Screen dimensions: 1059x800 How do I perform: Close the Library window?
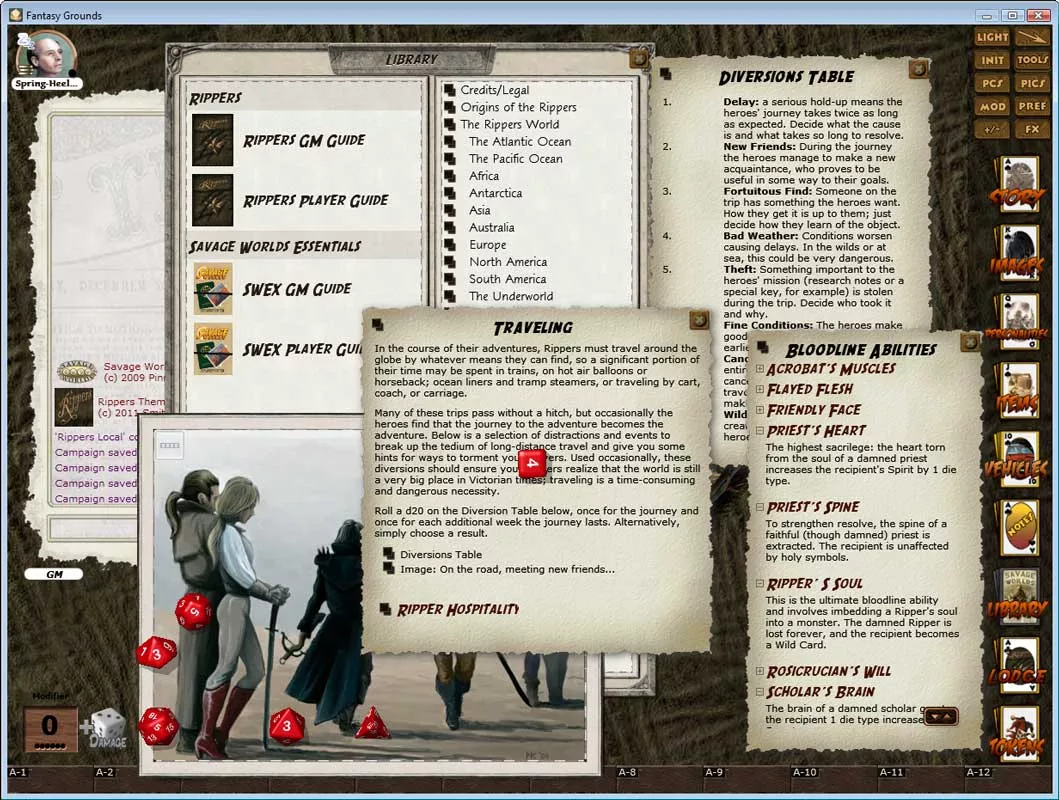click(x=638, y=59)
